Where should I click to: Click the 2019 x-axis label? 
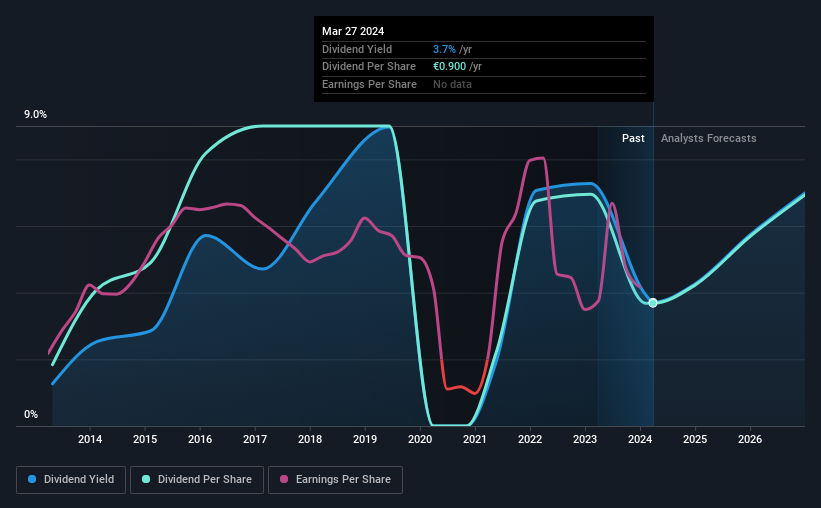(x=365, y=439)
